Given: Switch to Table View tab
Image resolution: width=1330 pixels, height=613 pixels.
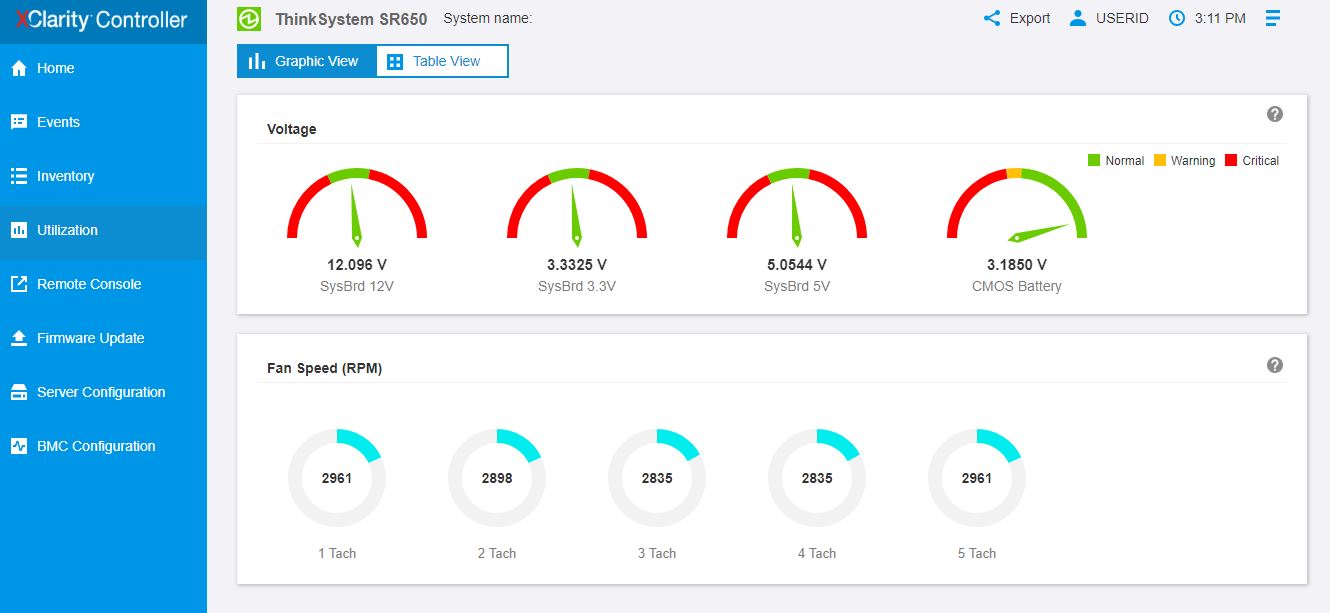Looking at the screenshot, I should [x=442, y=61].
